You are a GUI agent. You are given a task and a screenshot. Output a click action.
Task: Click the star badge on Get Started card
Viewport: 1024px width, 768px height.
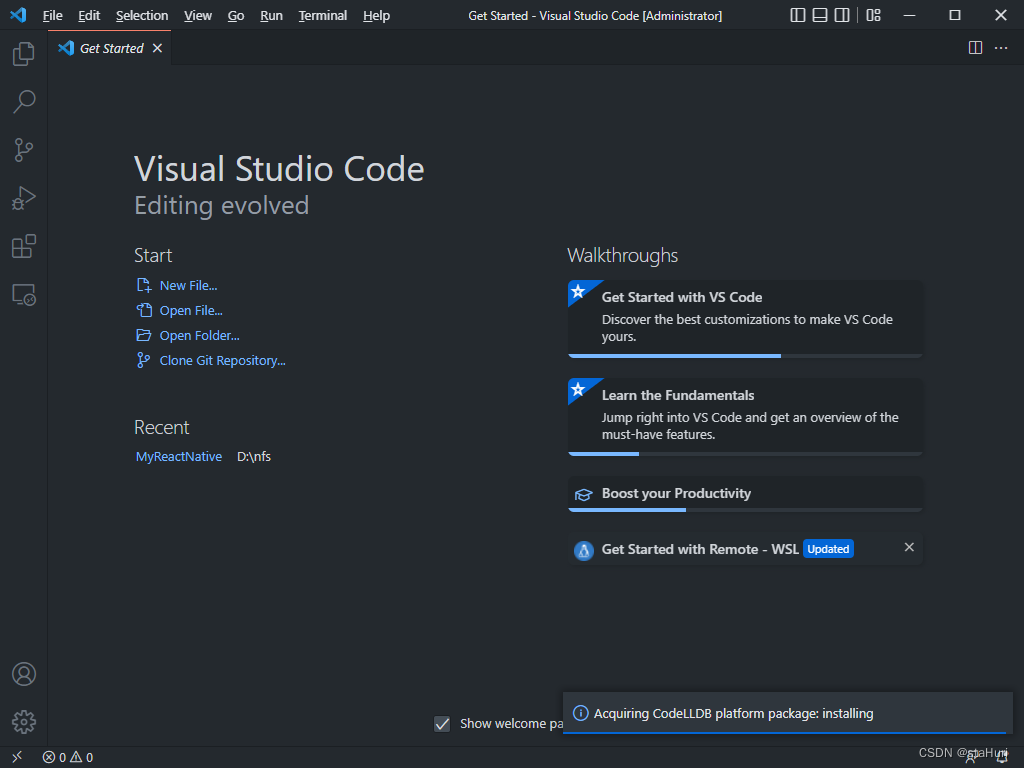click(x=578, y=291)
